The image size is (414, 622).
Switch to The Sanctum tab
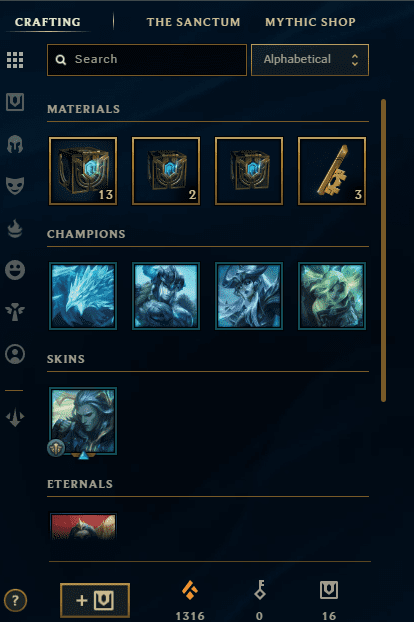194,22
